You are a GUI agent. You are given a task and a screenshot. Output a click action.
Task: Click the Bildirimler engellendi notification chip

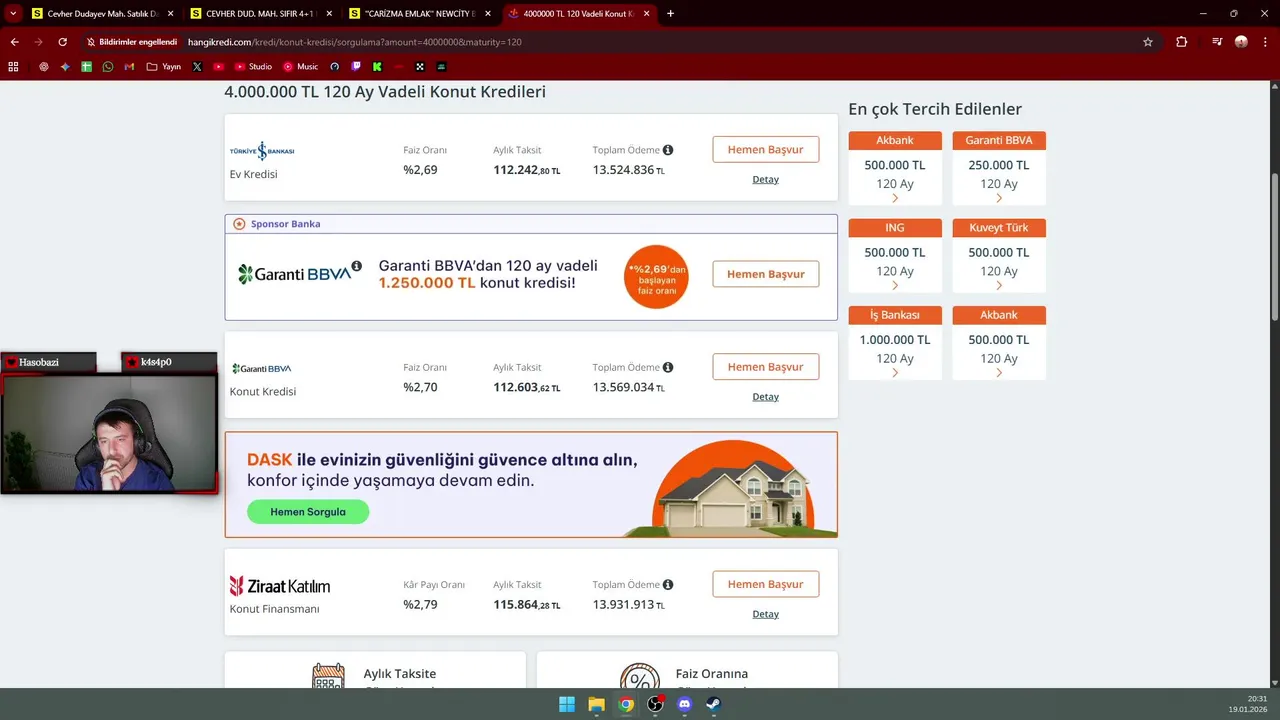pos(131,42)
